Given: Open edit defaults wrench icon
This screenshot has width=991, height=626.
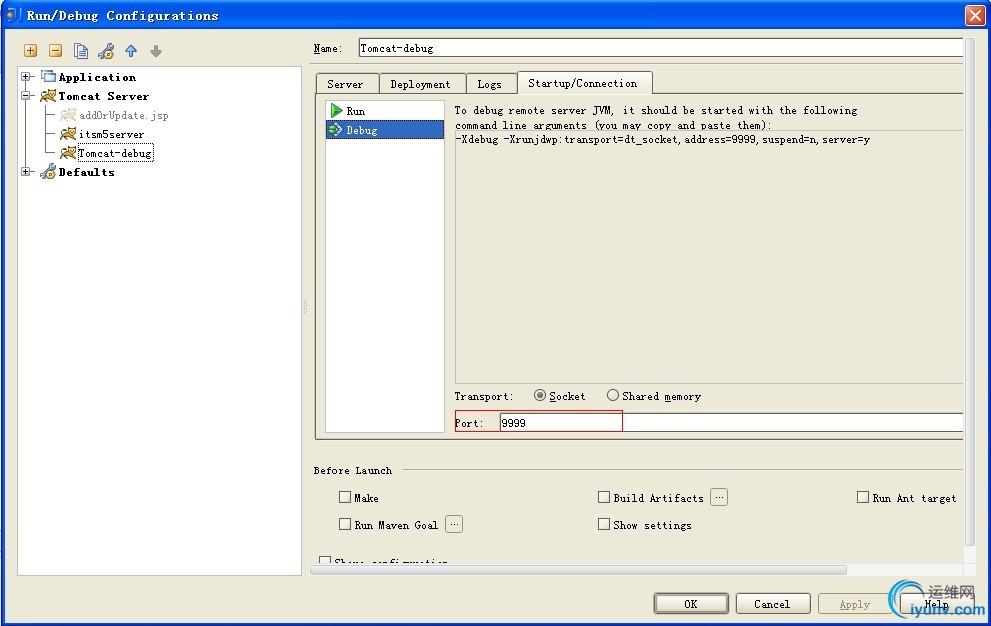Looking at the screenshot, I should pyautogui.click(x=106, y=51).
